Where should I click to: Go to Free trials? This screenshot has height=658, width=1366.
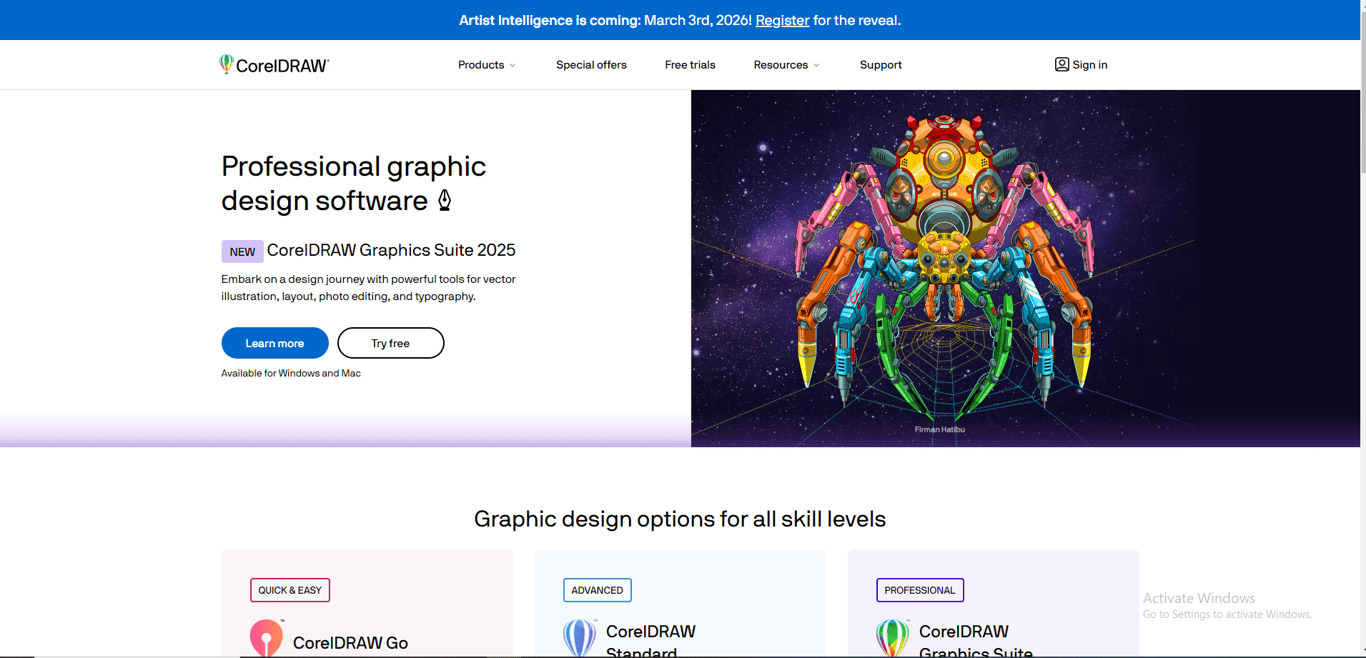[x=690, y=65]
